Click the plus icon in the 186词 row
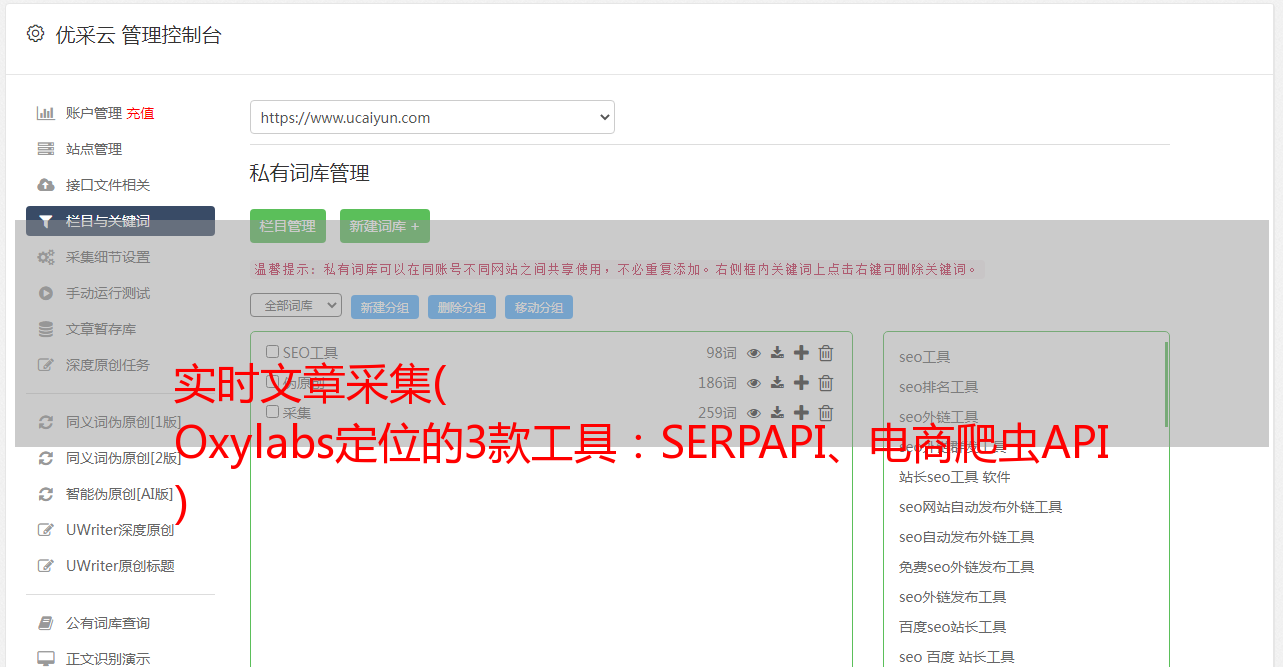The height and width of the screenshot is (667, 1283). point(801,382)
